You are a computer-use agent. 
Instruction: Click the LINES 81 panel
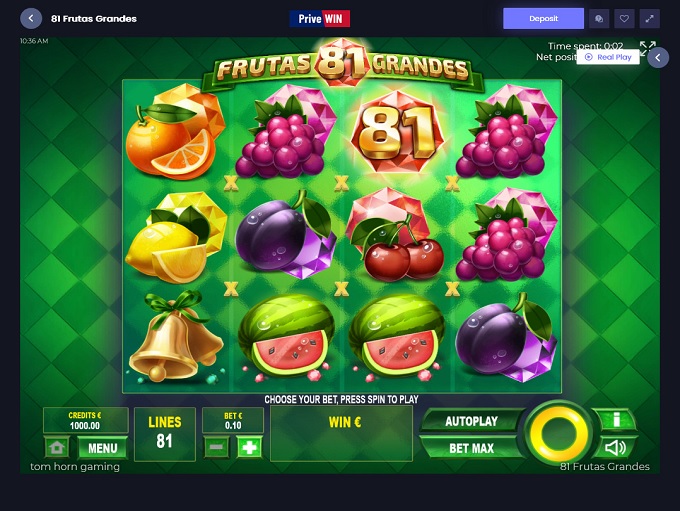[x=165, y=434]
